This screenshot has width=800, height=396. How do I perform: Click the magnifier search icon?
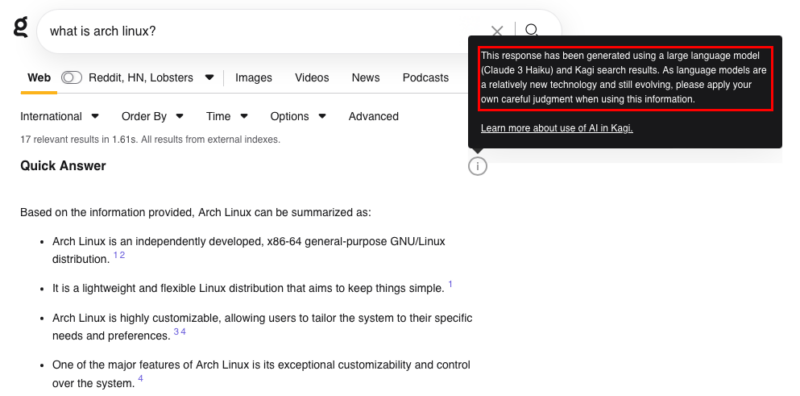[x=532, y=30]
